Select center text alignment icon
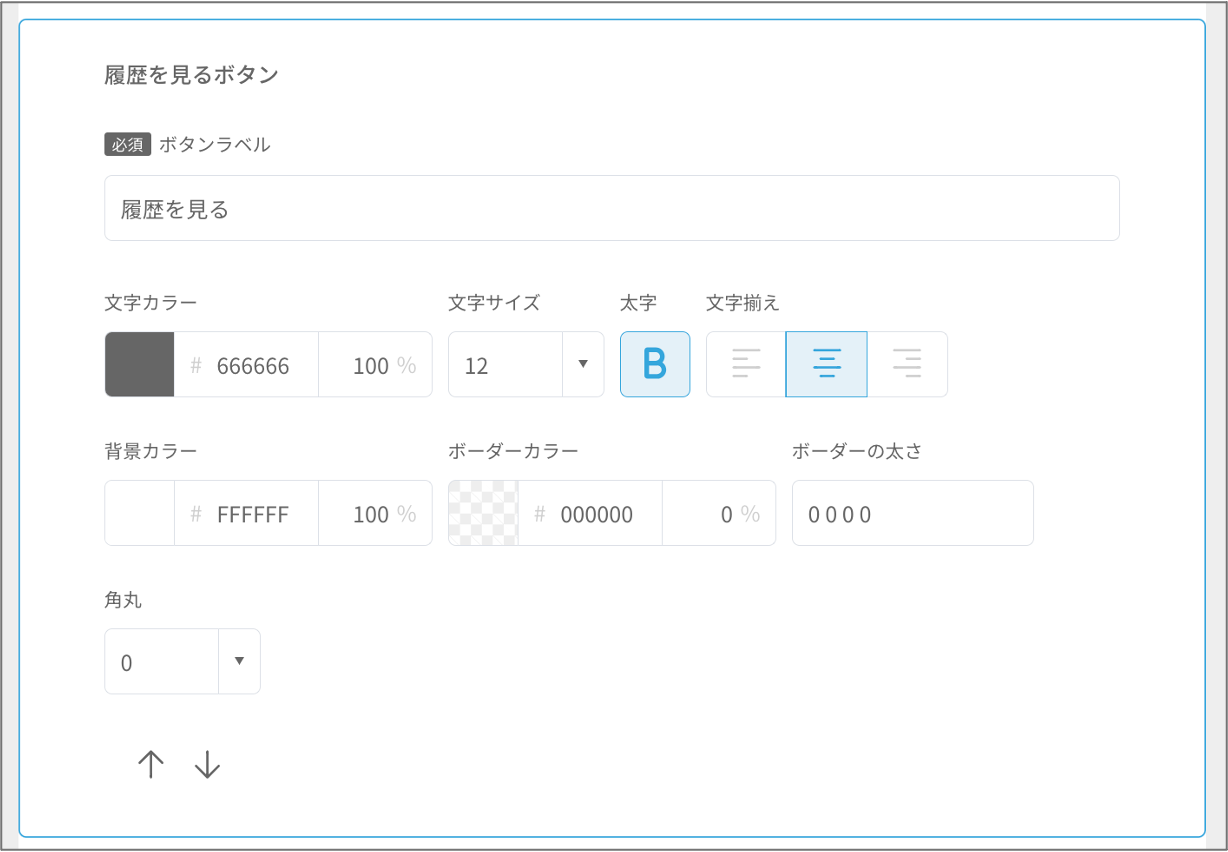The width and height of the screenshot is (1228, 852). (x=826, y=364)
